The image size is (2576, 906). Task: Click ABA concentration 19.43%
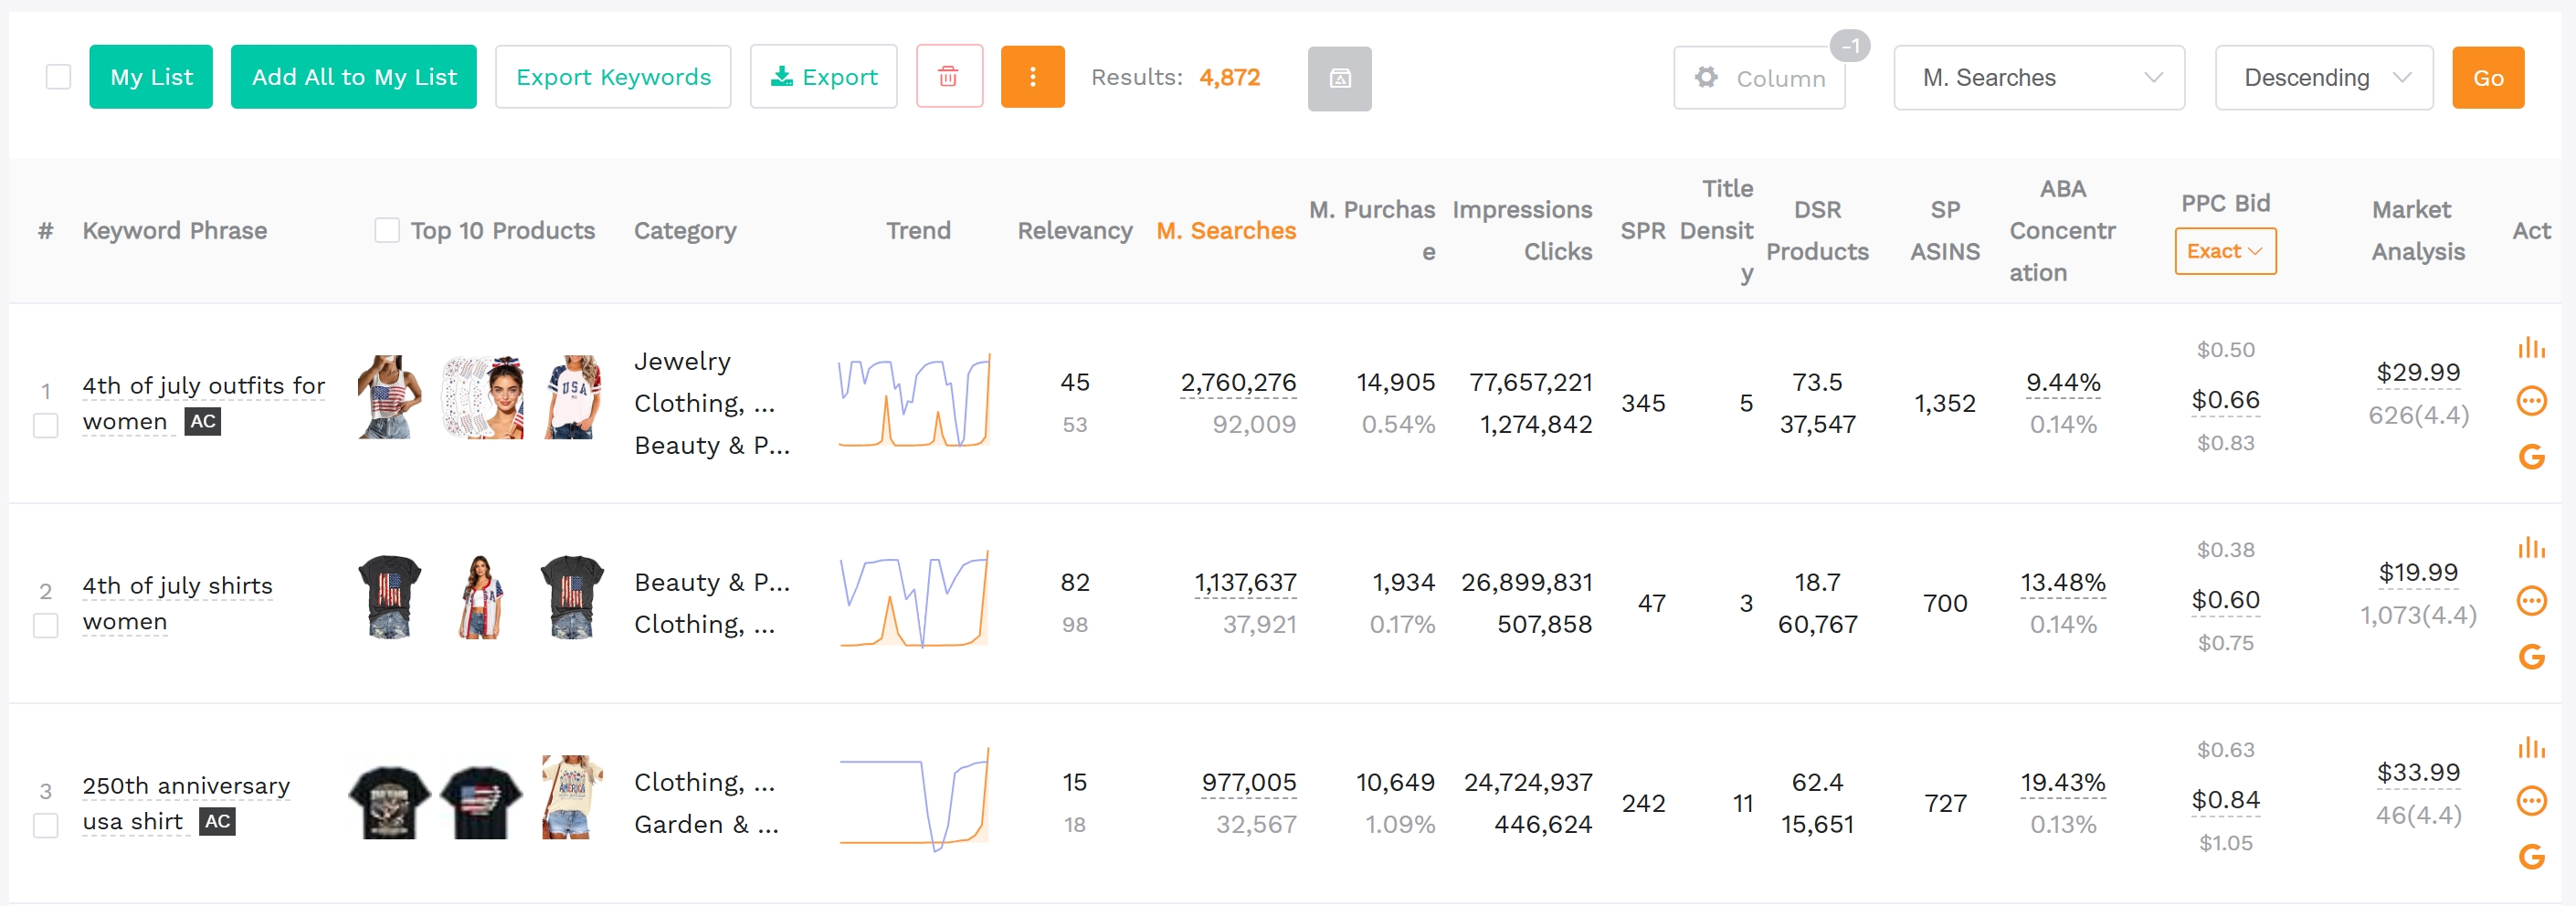click(x=2063, y=782)
